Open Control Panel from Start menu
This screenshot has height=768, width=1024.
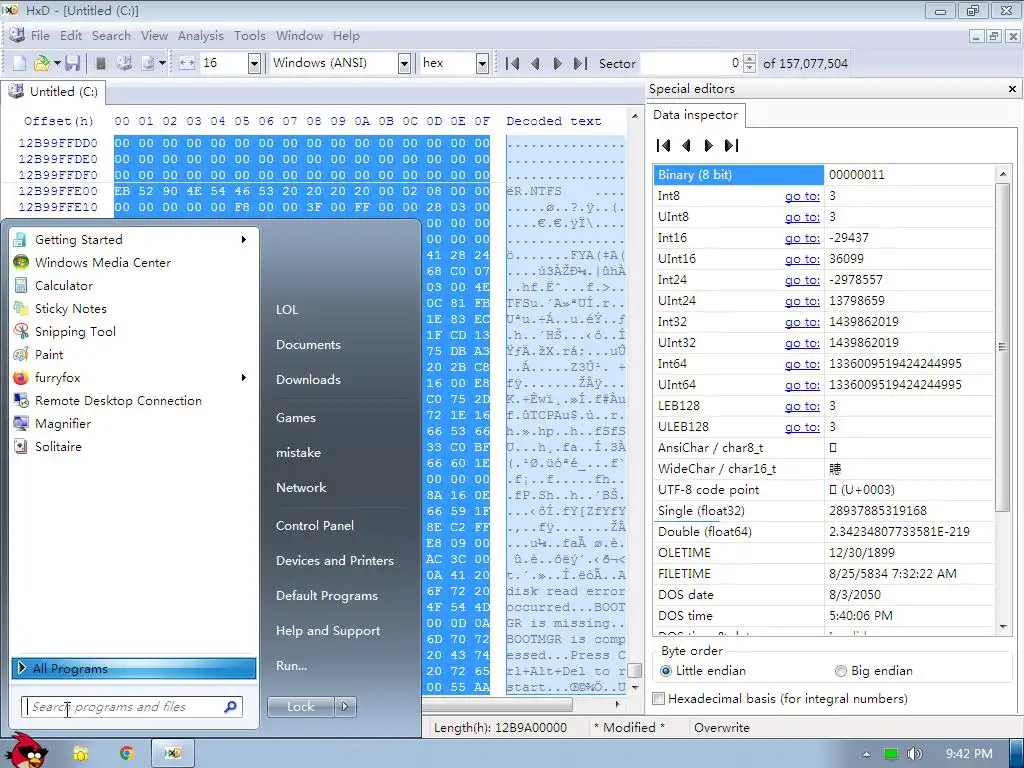pyautogui.click(x=315, y=526)
